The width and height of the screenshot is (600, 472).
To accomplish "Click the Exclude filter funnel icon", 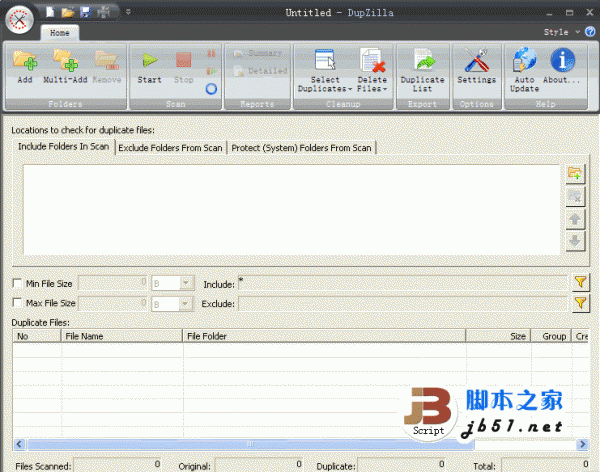I will point(580,303).
